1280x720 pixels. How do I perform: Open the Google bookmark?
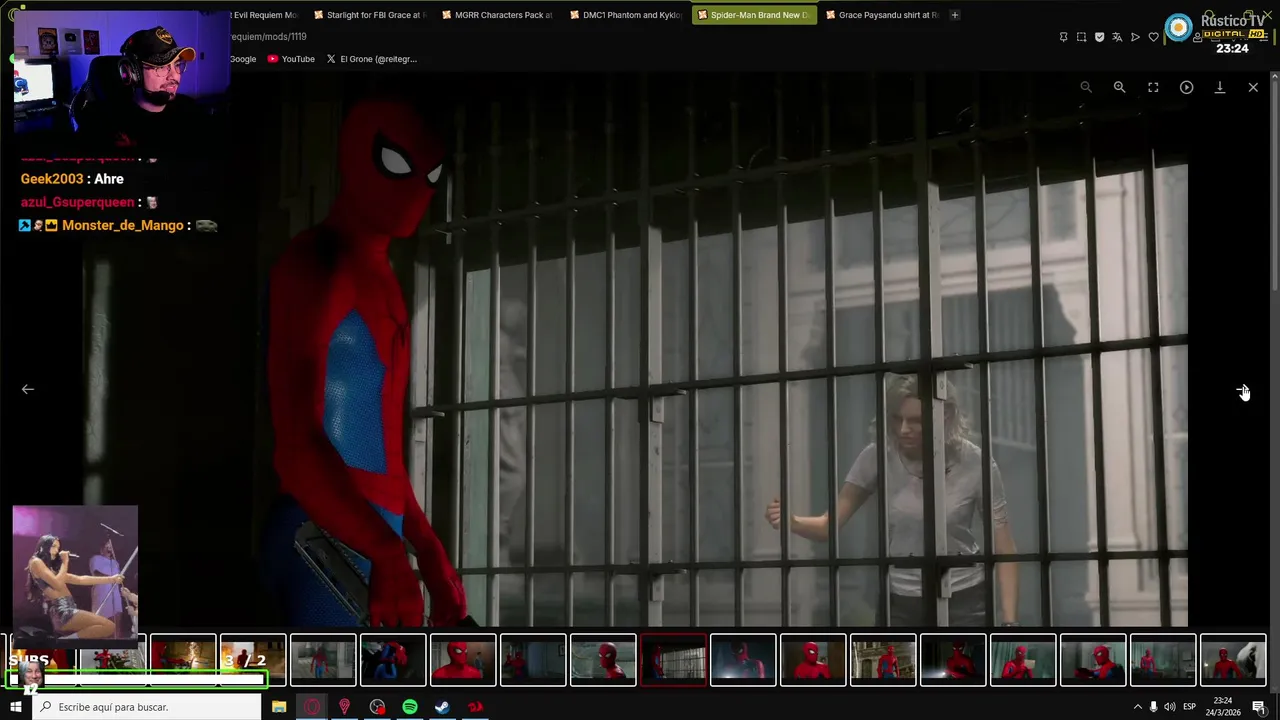(243, 59)
